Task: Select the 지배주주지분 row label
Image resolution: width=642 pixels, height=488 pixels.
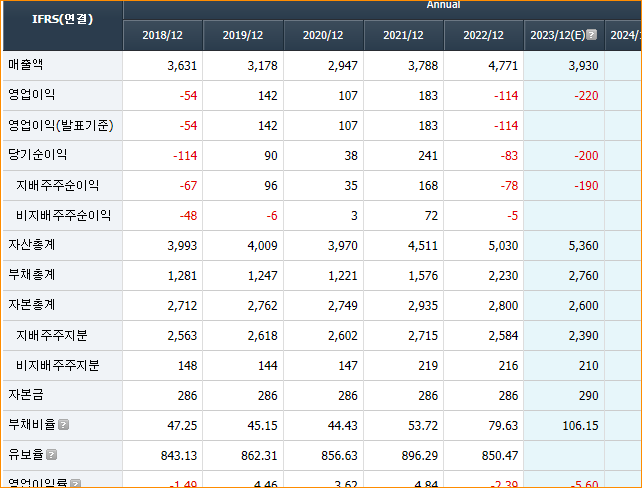Action: (52, 335)
